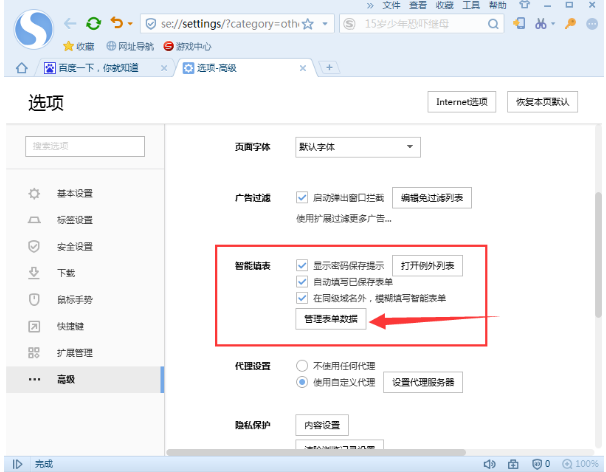Expand the hidden menu chevron
Image resolution: width=606 pixels, height=472 pixels.
tap(370, 5)
